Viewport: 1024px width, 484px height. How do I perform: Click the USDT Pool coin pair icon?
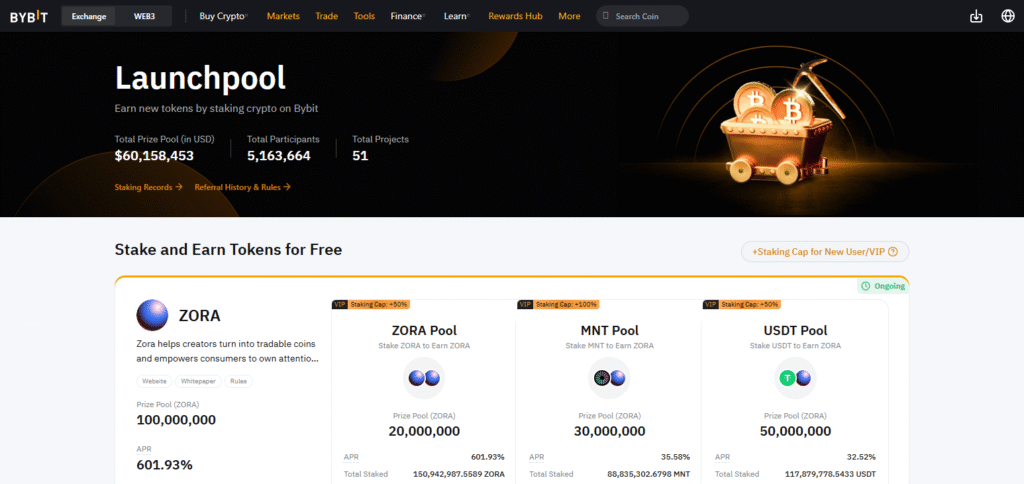click(x=795, y=378)
